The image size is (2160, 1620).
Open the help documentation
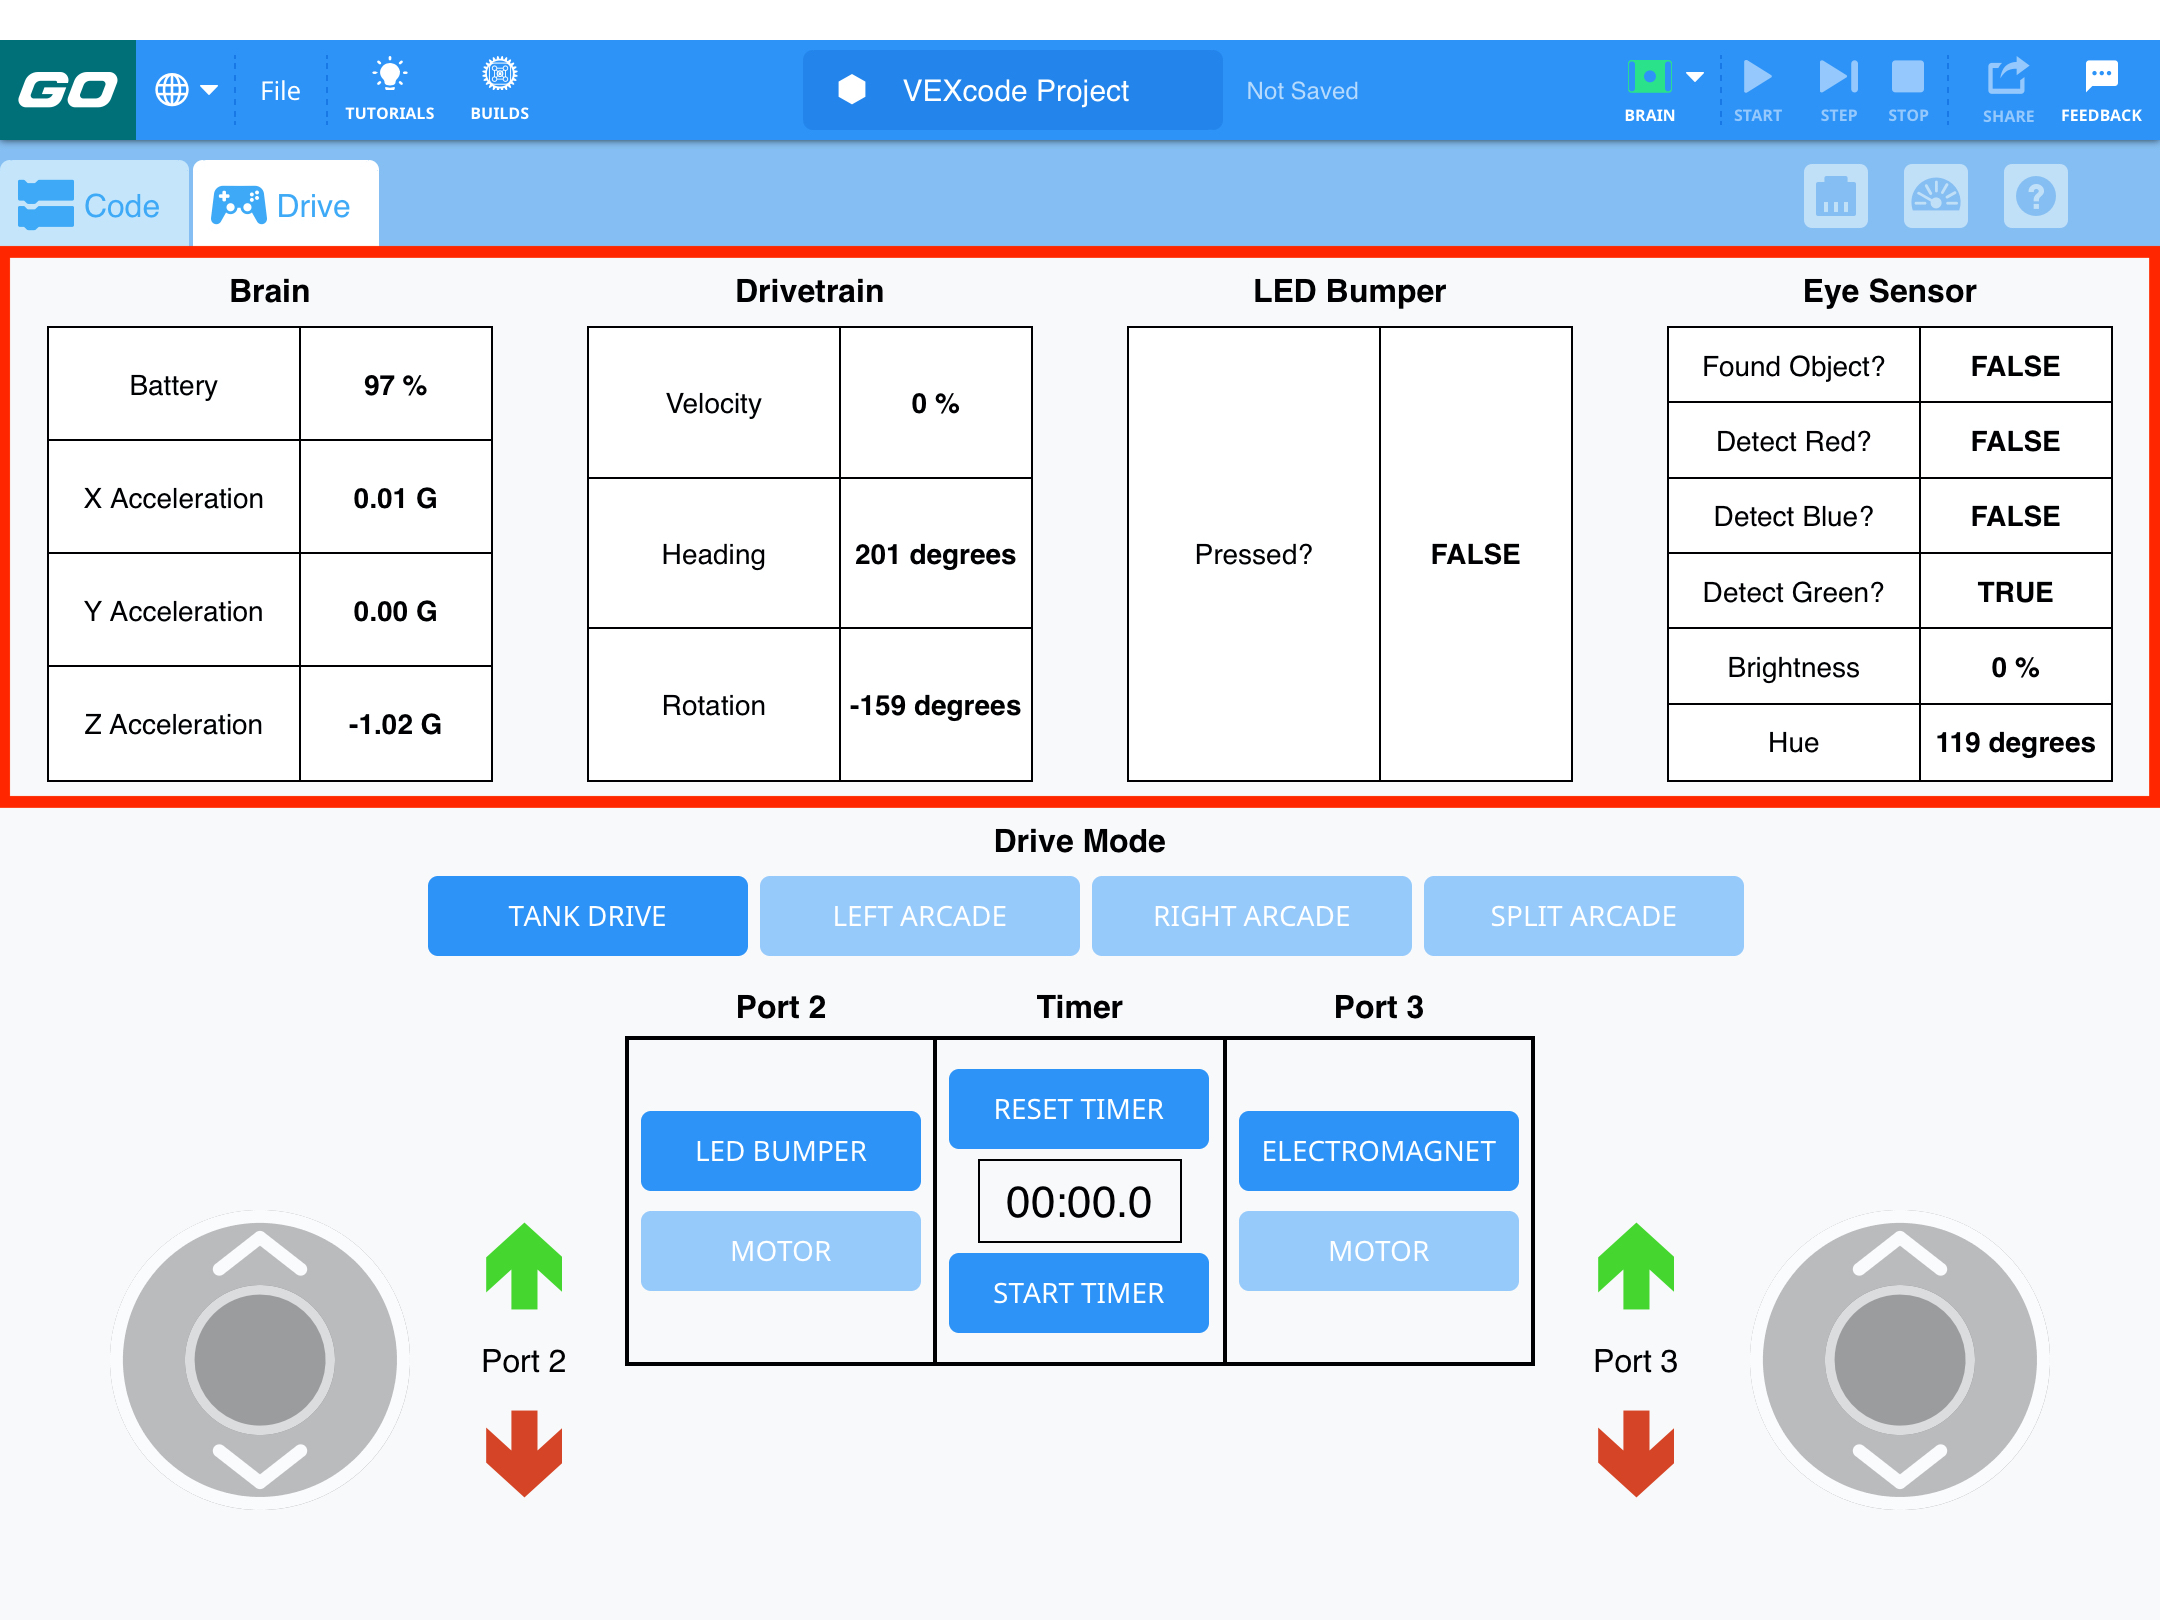point(2036,197)
